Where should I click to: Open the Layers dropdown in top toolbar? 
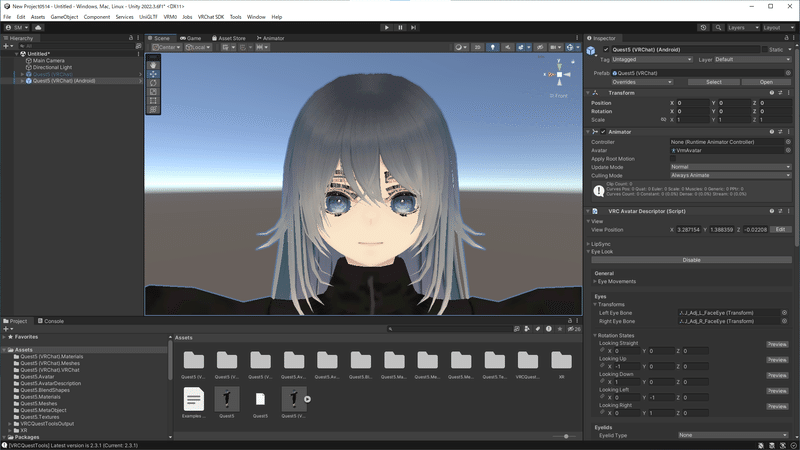coord(743,28)
